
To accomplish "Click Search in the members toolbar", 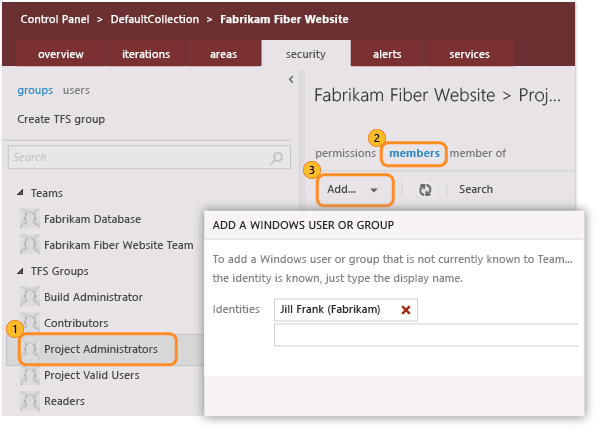I will coord(476,189).
